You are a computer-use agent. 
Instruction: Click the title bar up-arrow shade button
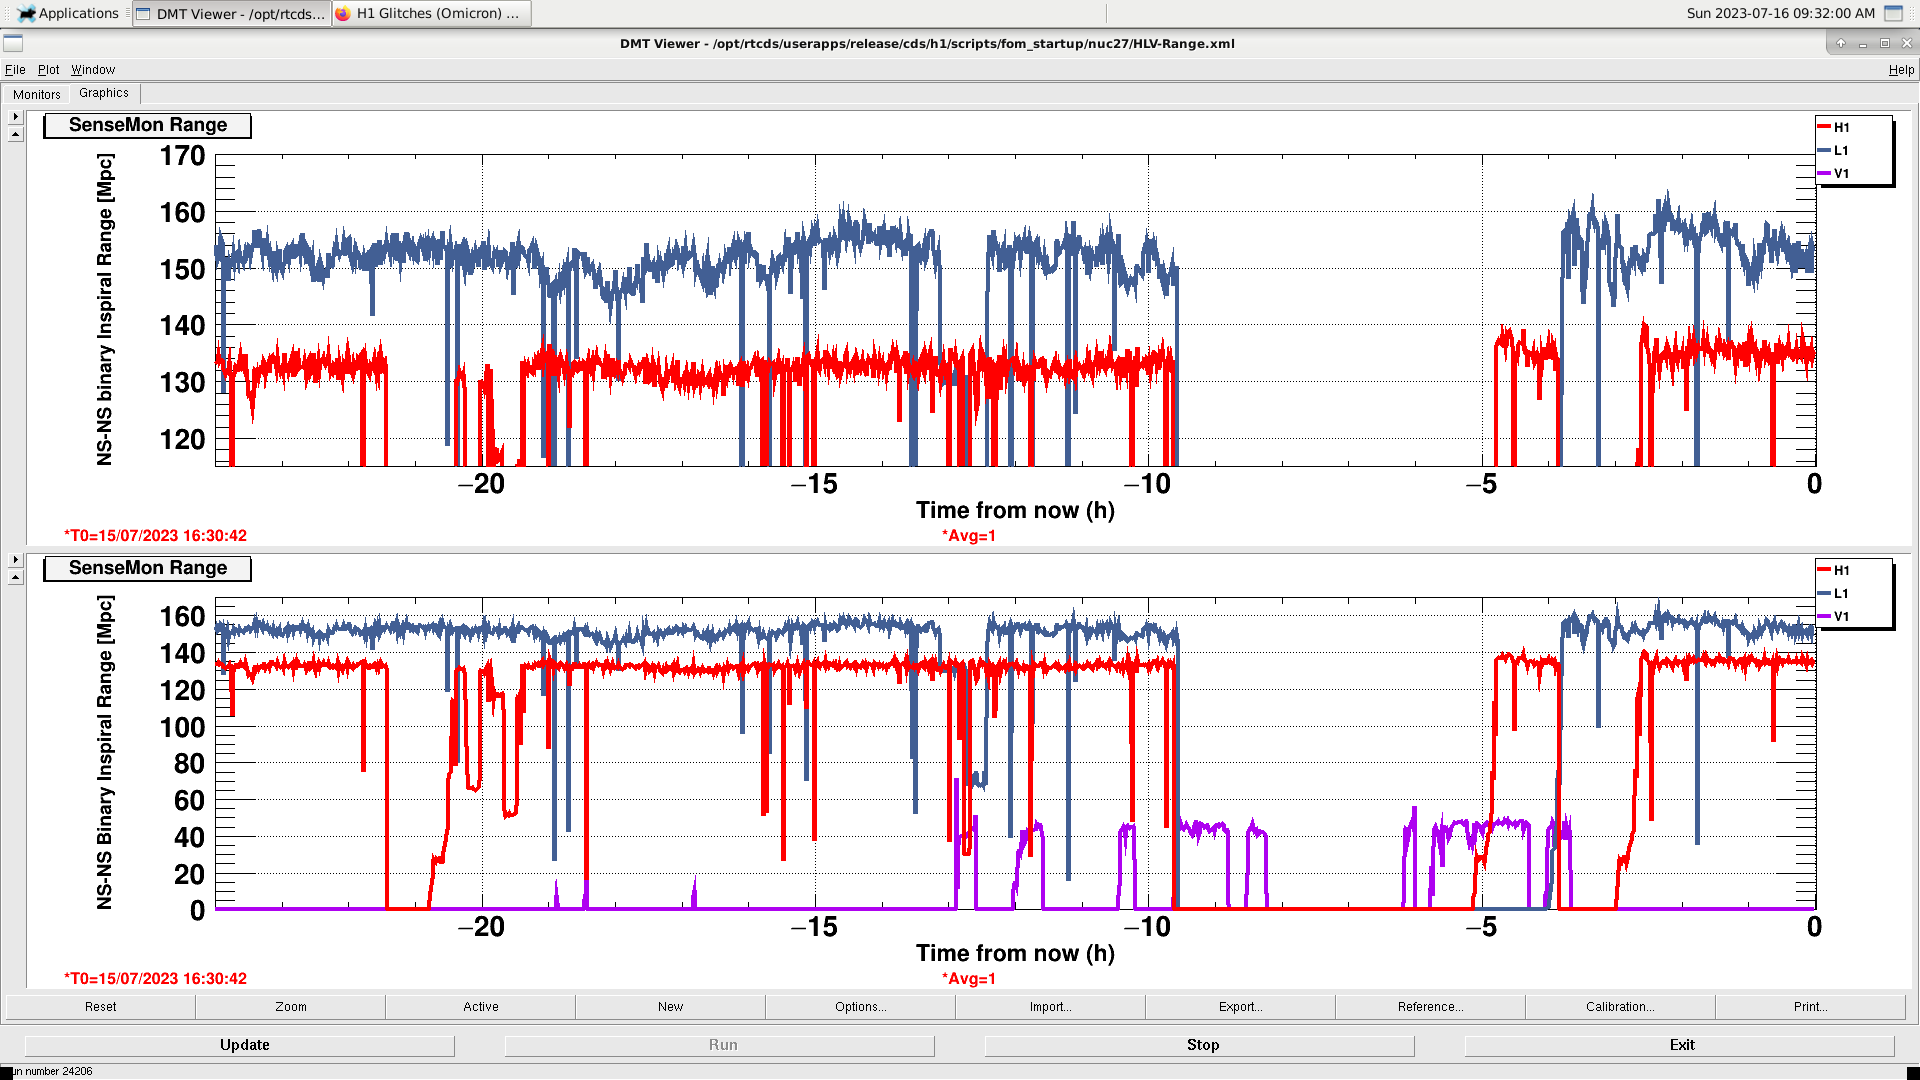[x=1840, y=43]
